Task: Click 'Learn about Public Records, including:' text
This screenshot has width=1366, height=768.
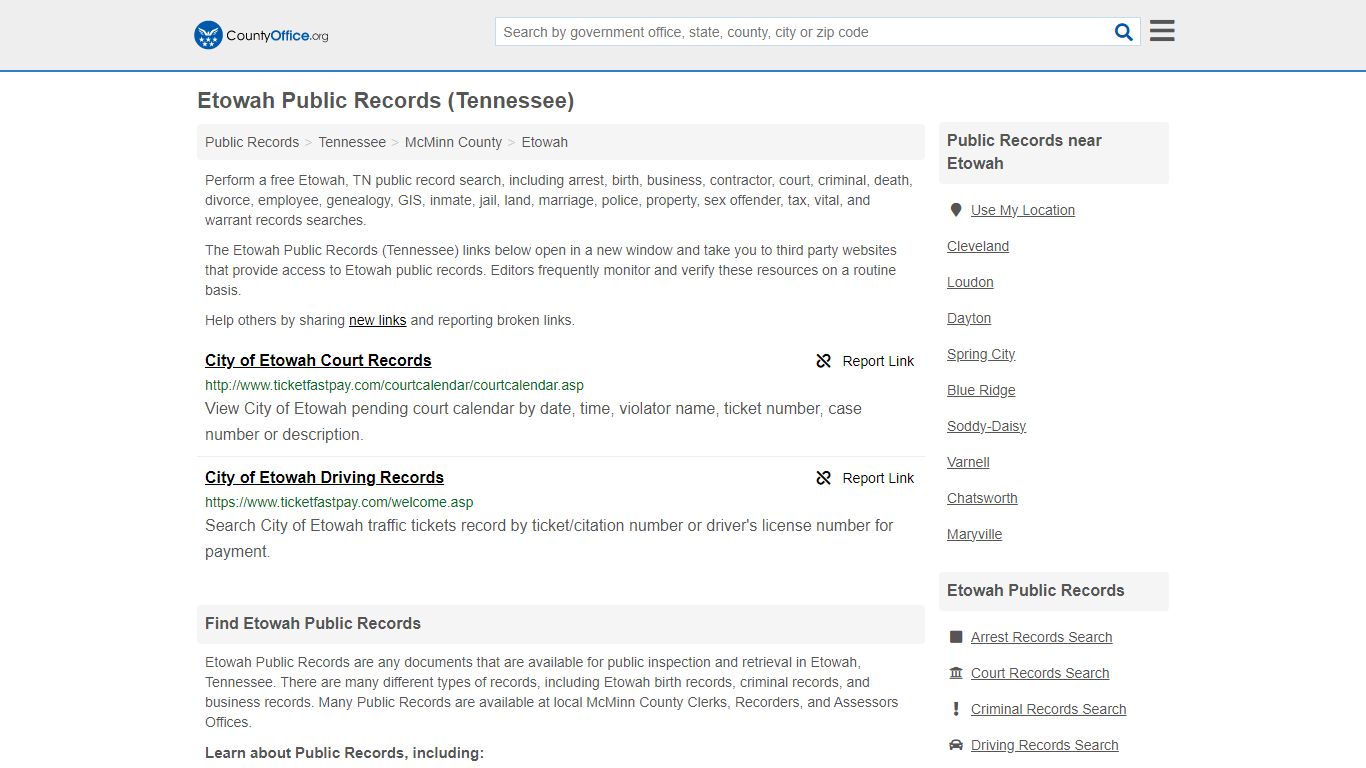Action: click(344, 753)
